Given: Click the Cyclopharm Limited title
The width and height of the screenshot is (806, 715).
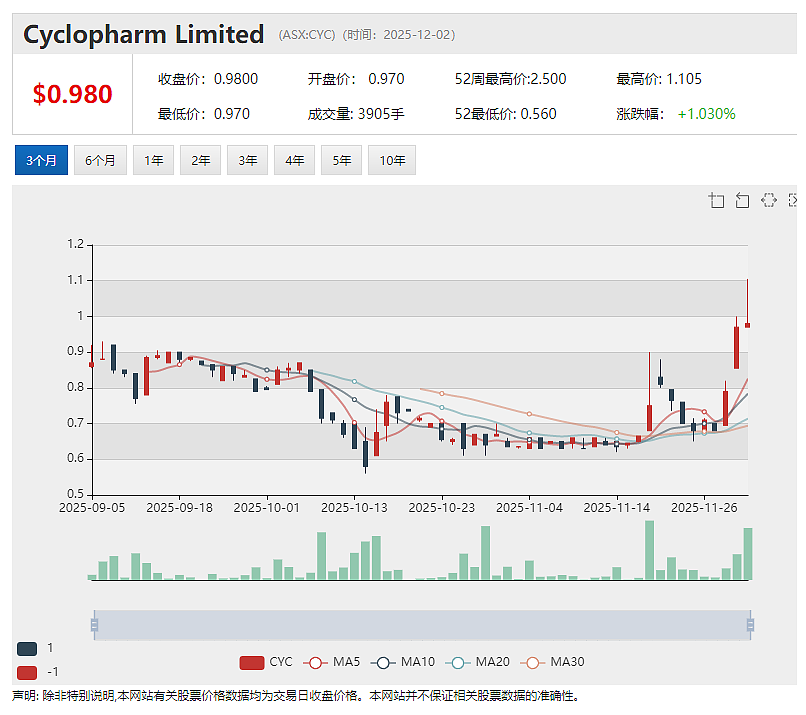Looking at the screenshot, I should 143,34.
